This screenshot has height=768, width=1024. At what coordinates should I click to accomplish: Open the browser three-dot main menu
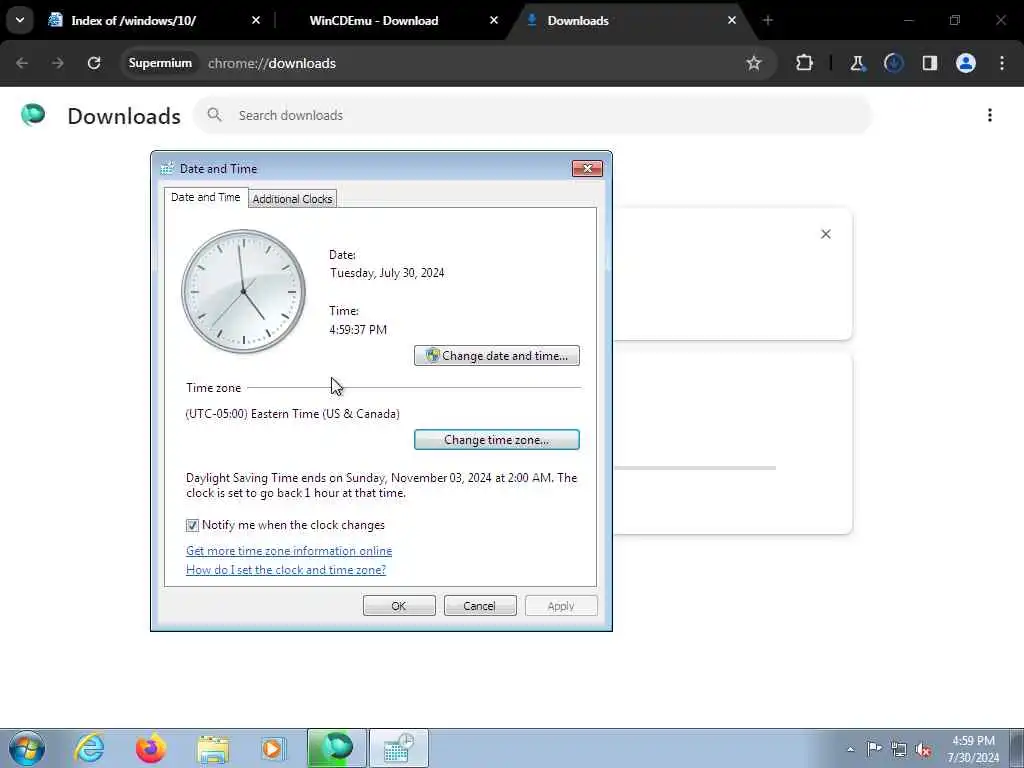tap(1002, 63)
